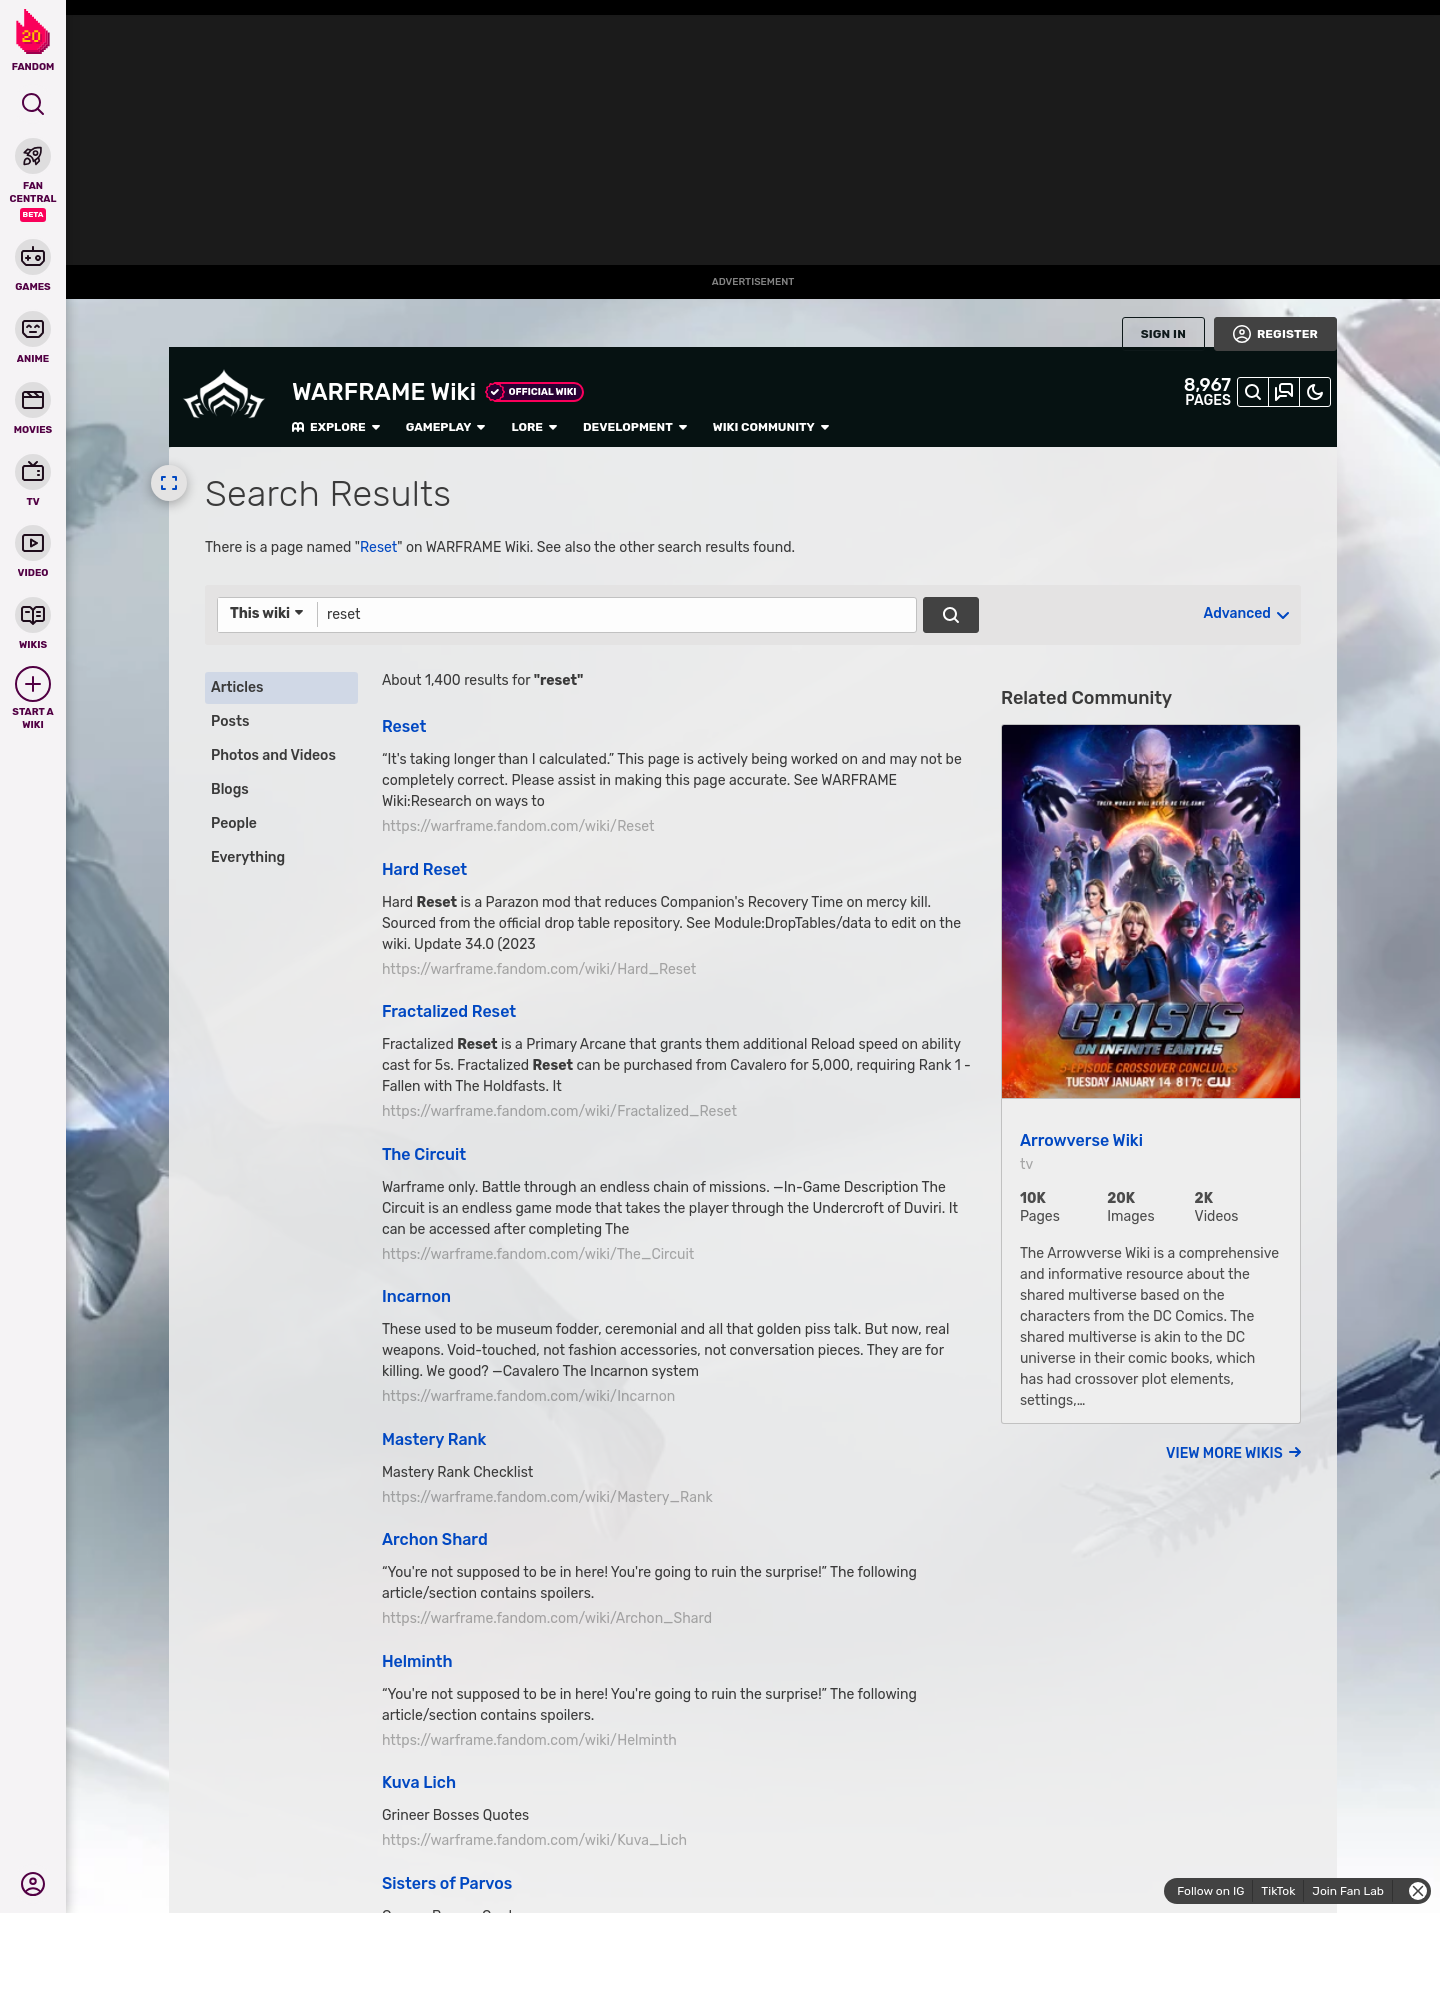Click the wiki header search icon
The height and width of the screenshot is (2000, 1440).
point(1253,392)
